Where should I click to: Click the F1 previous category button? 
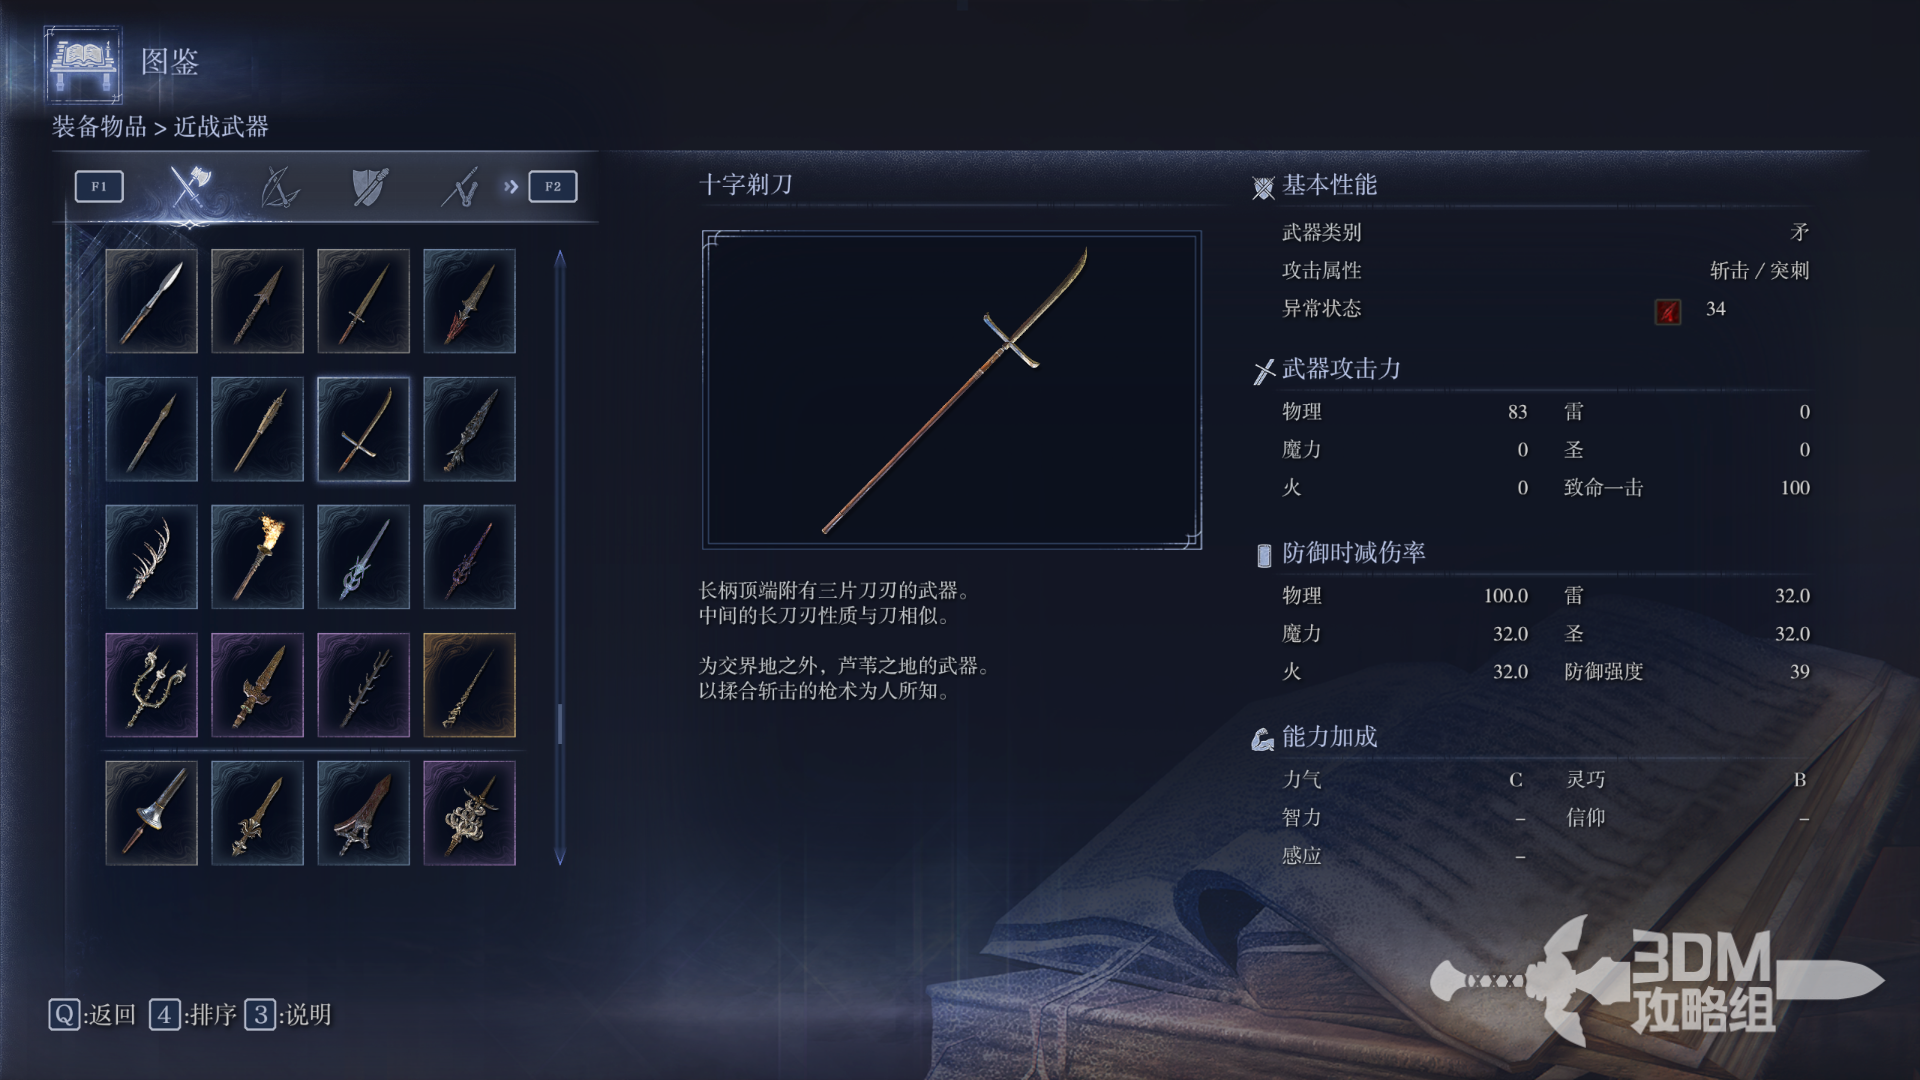coord(99,186)
